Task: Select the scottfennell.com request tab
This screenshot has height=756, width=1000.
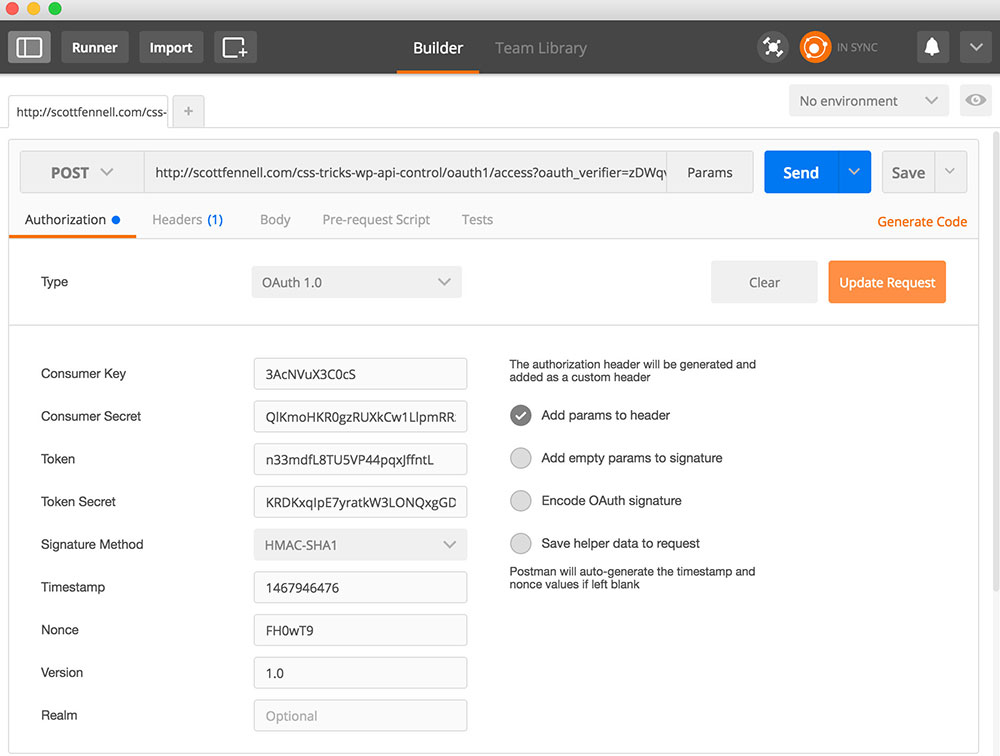Action: click(89, 112)
